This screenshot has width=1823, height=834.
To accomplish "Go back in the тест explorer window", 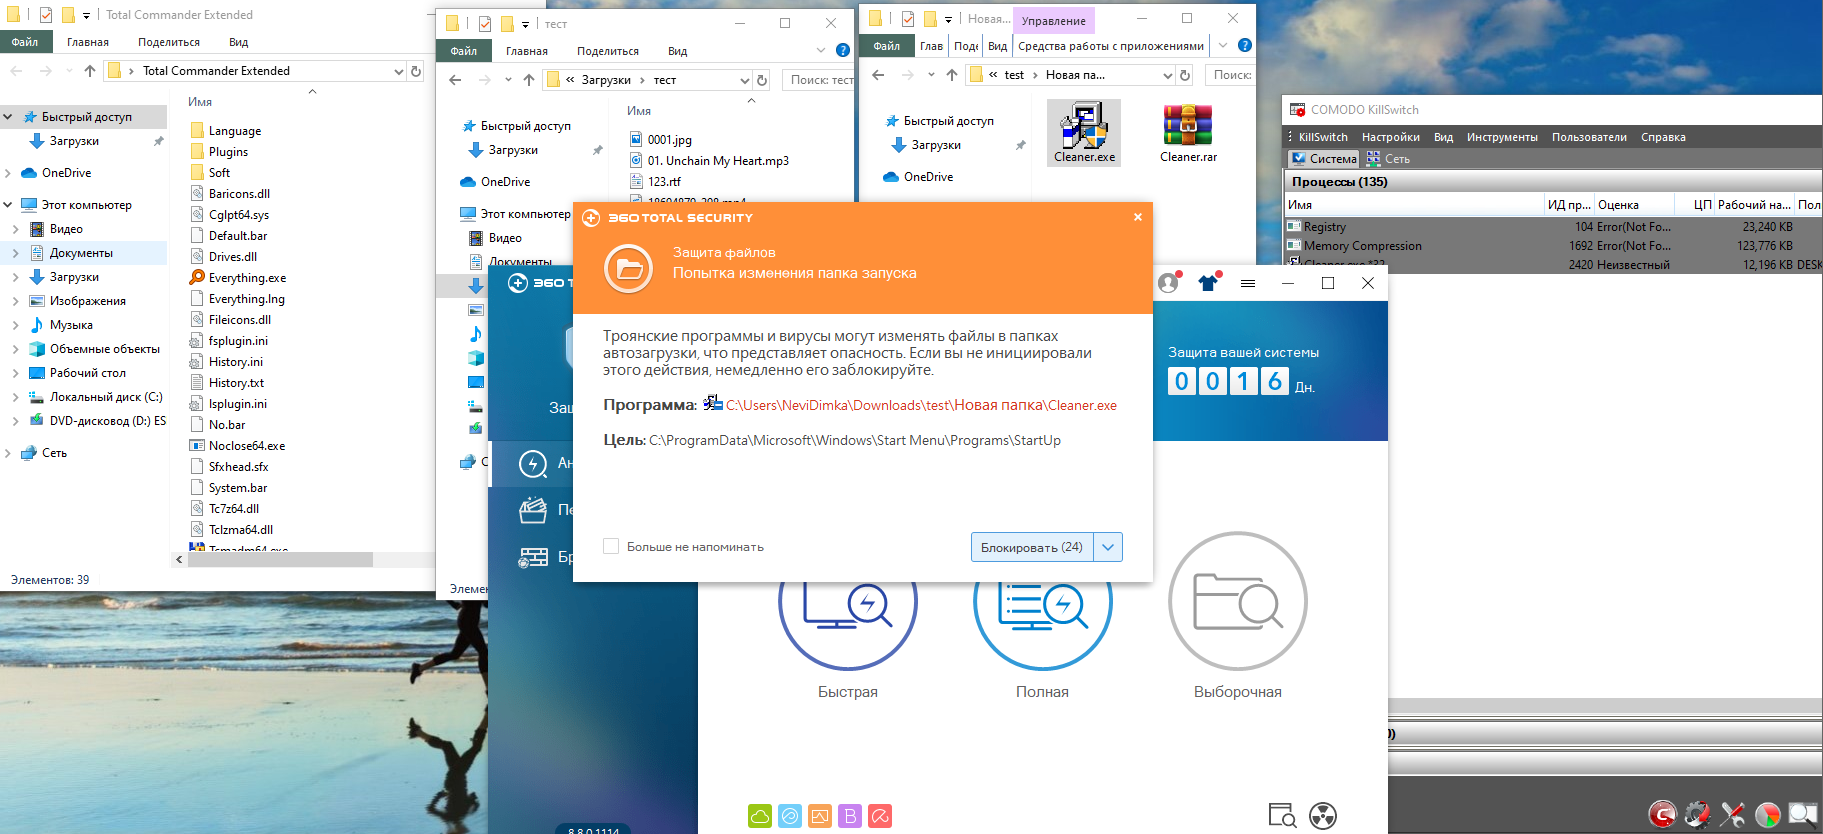I will click(x=455, y=80).
